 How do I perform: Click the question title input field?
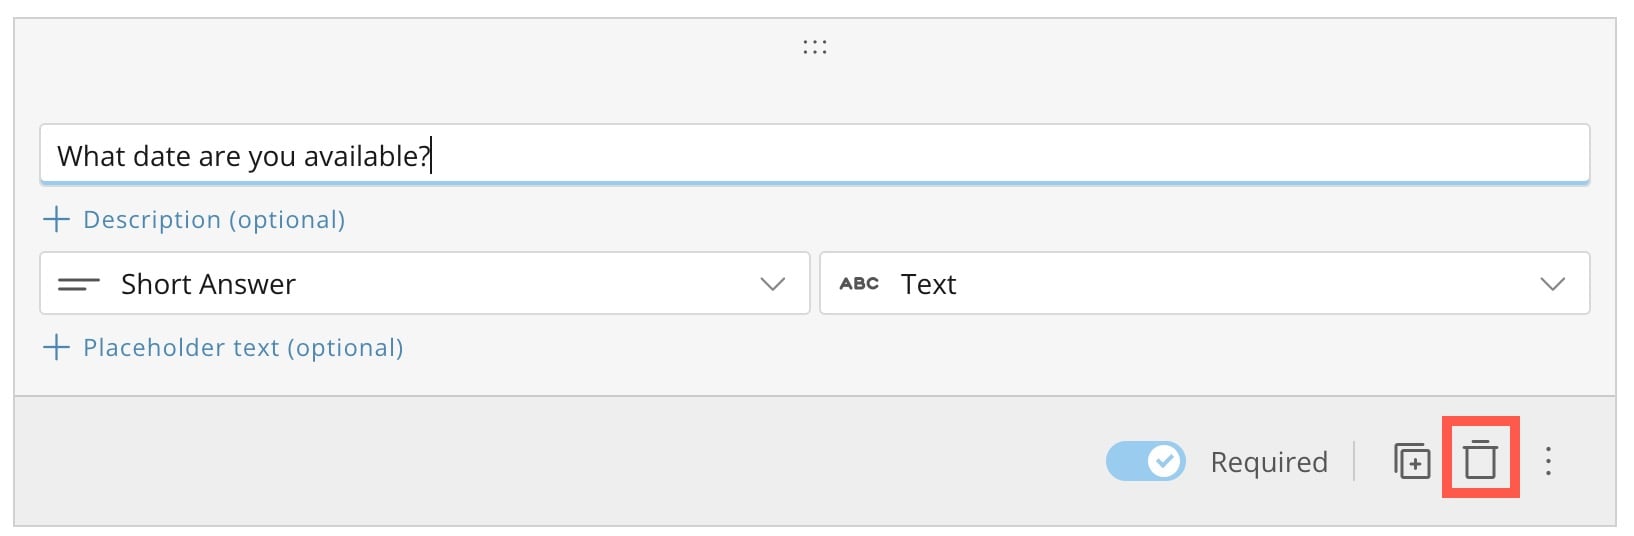(815, 154)
